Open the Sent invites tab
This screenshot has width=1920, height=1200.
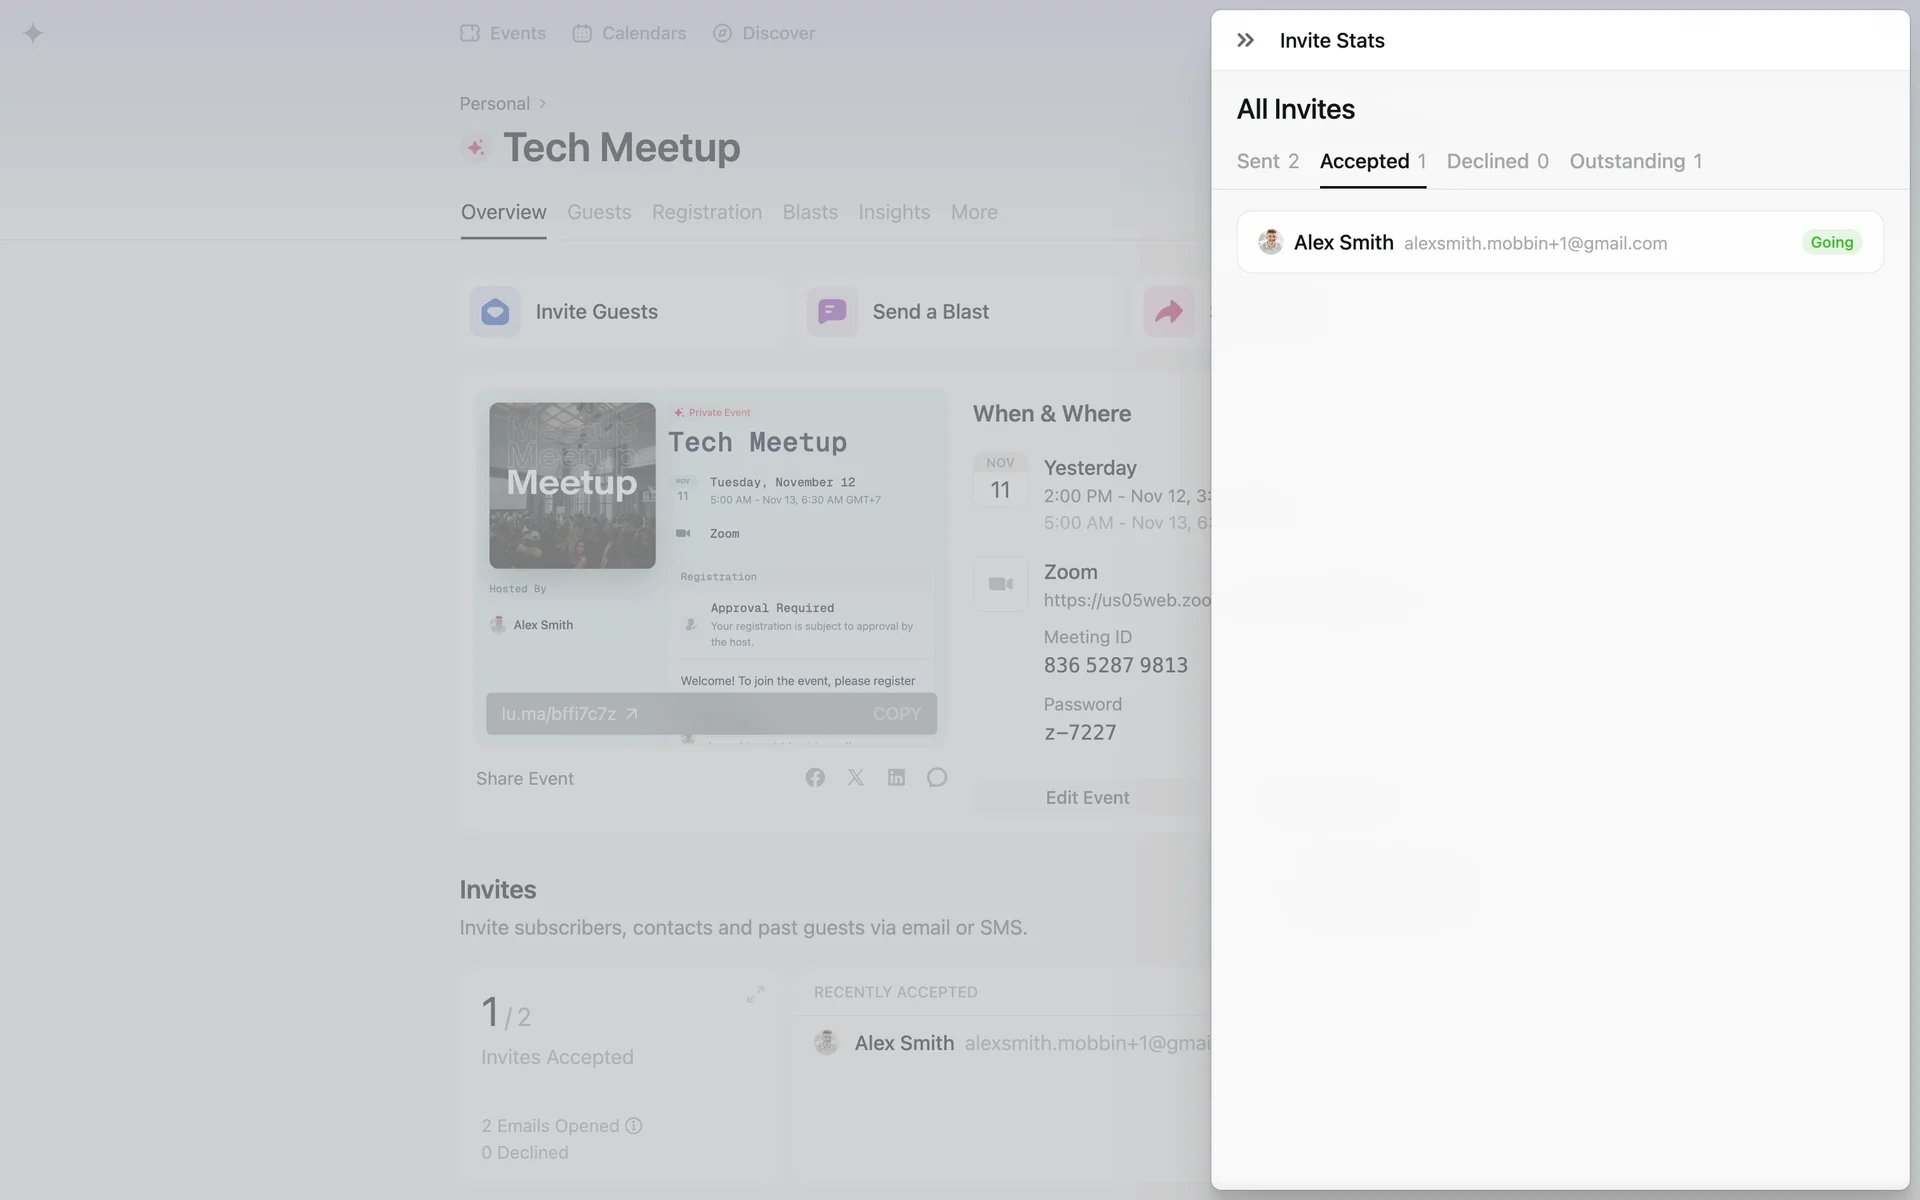point(1267,162)
